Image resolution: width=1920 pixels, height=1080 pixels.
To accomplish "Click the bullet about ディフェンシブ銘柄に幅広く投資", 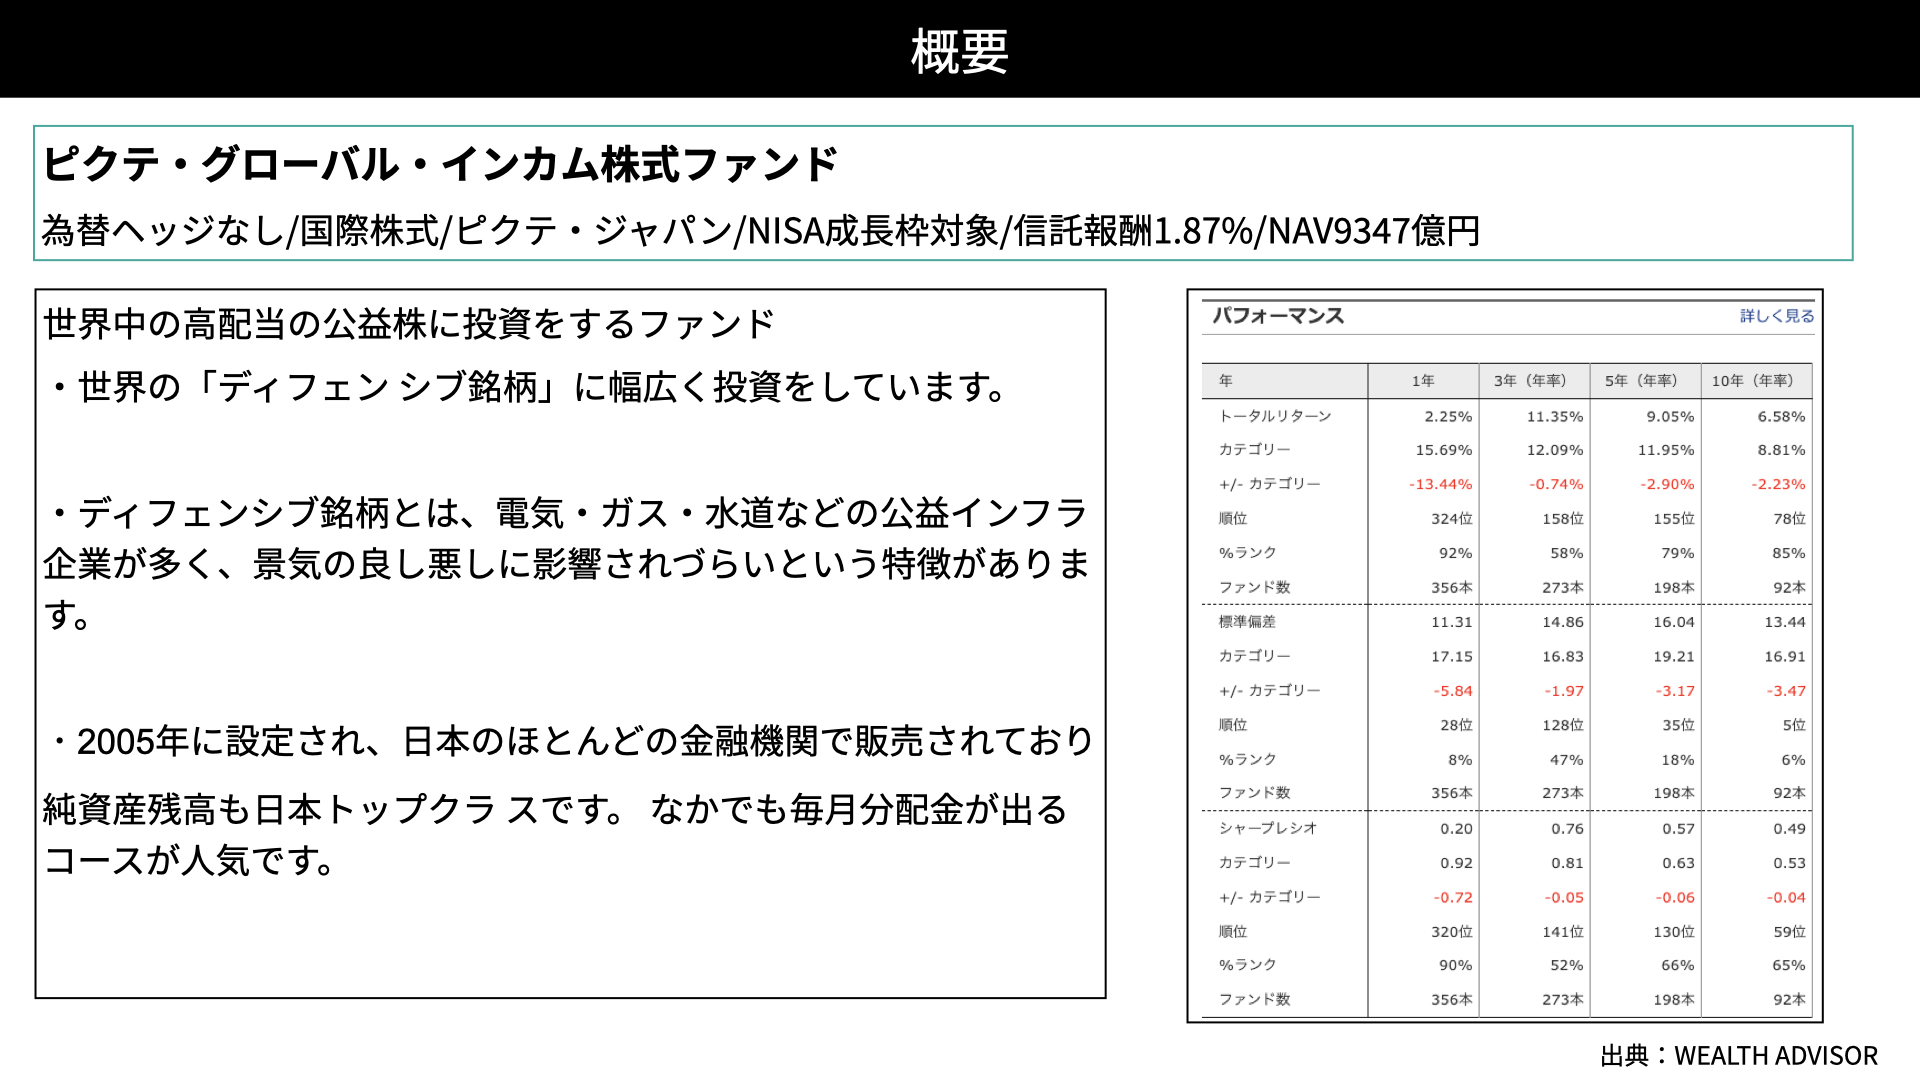I will coord(527,387).
